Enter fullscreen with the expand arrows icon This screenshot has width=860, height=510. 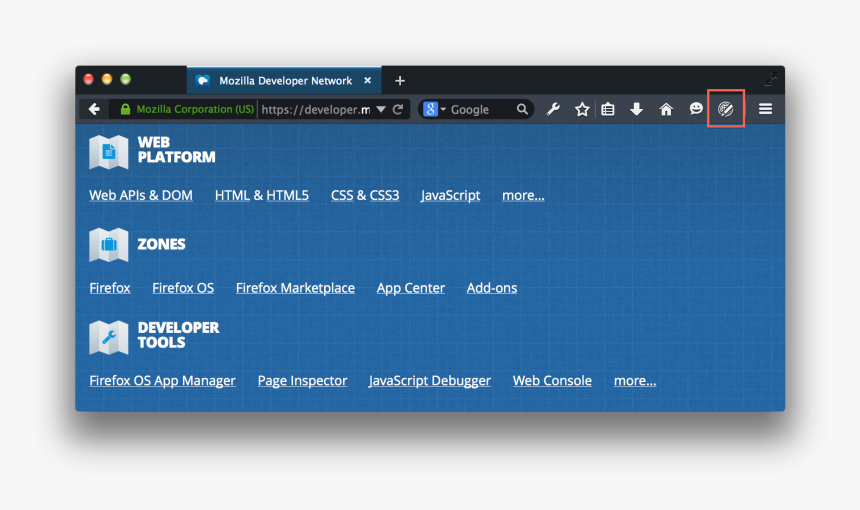tap(771, 80)
